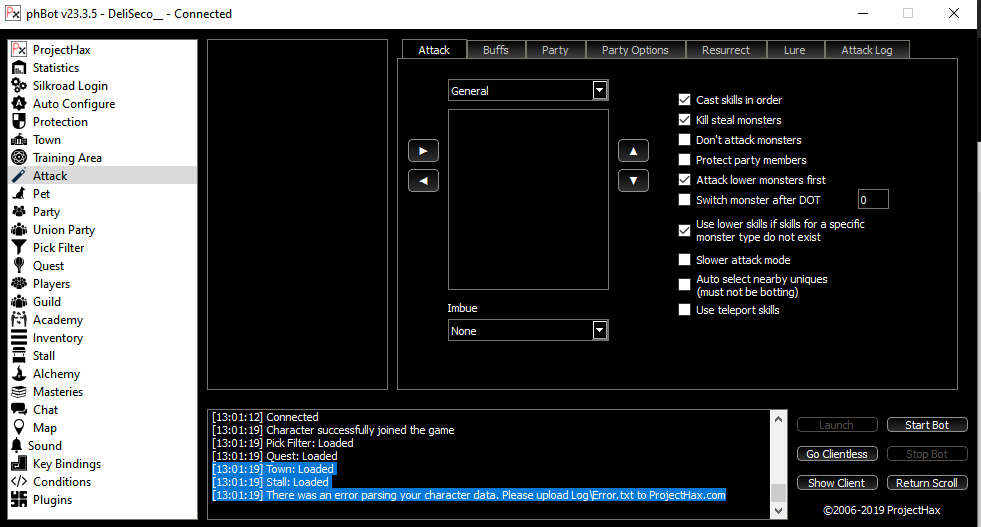Switch to the Buffs tab
The height and width of the screenshot is (527, 981).
click(495, 50)
